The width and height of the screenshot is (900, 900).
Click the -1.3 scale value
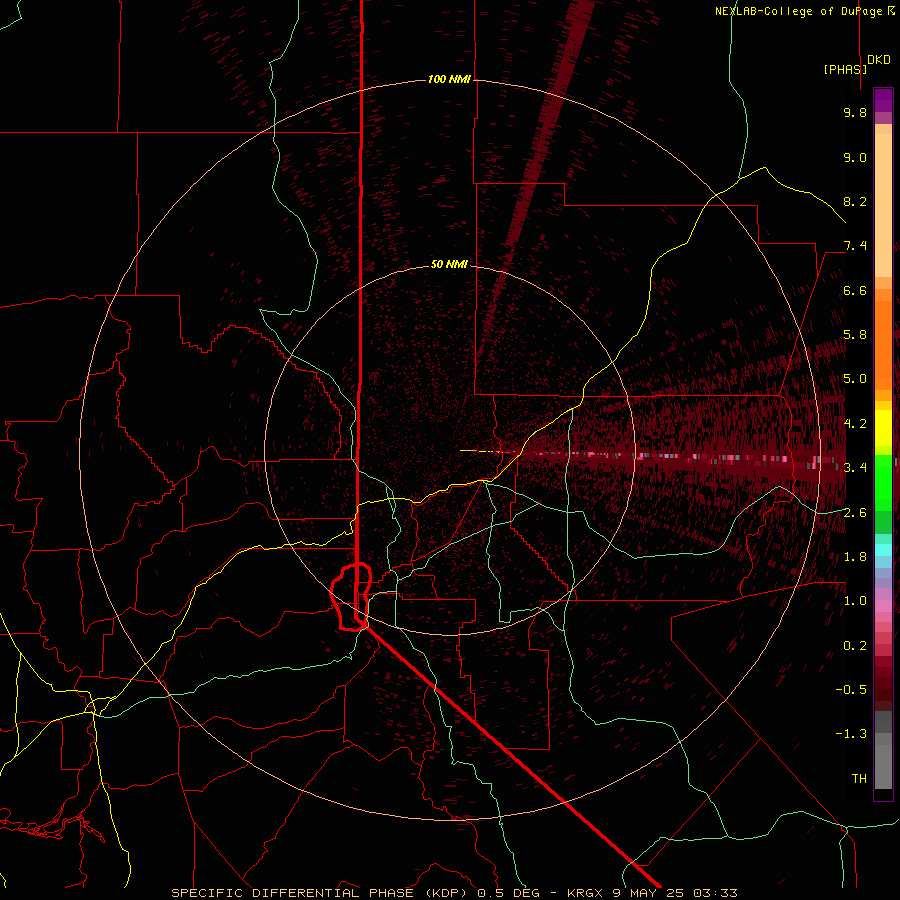click(x=851, y=734)
